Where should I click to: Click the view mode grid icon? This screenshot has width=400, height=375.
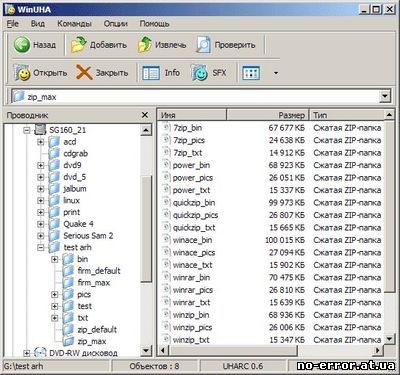[x=251, y=73]
